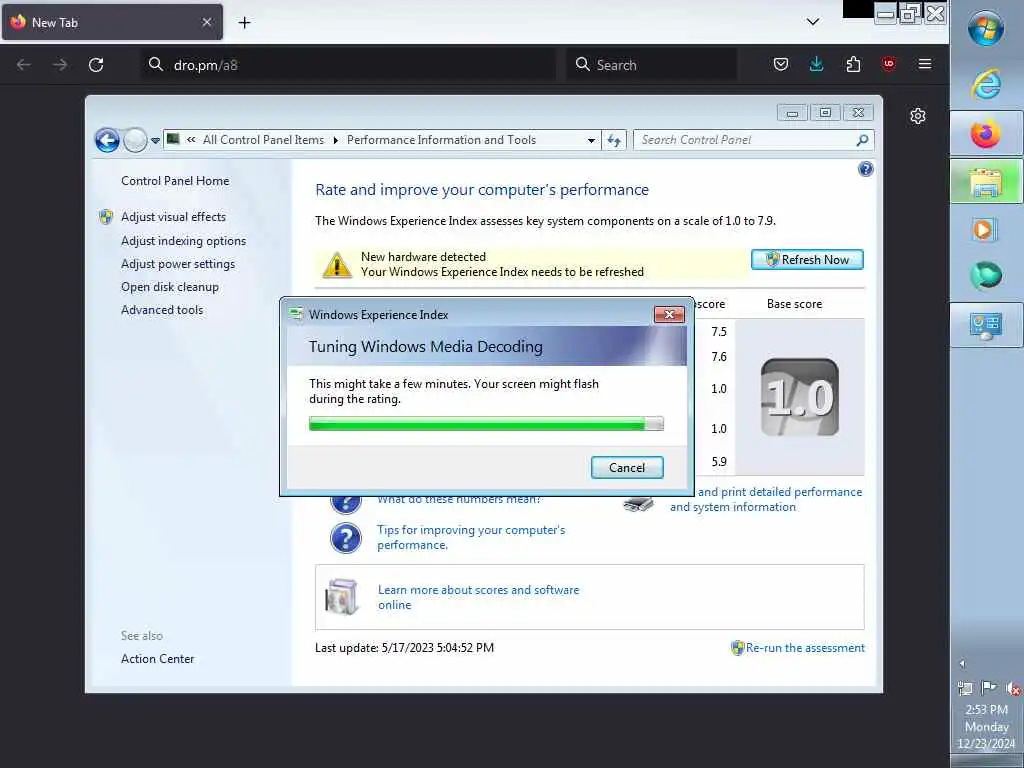Close the Windows Experience Index dialog
The image size is (1024, 768).
tap(669, 315)
